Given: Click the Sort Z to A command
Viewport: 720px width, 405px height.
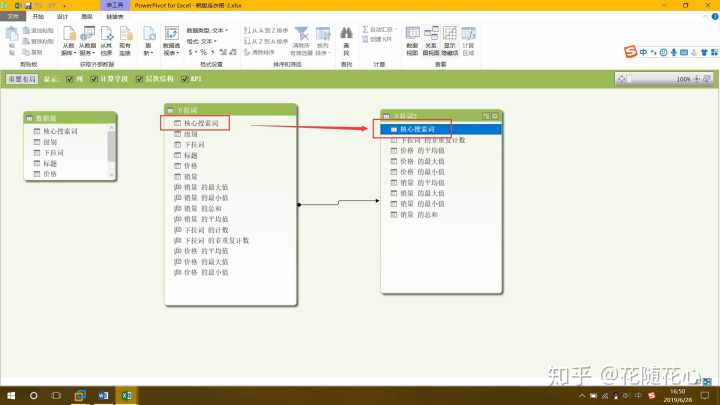Looking at the screenshot, I should [x=266, y=41].
